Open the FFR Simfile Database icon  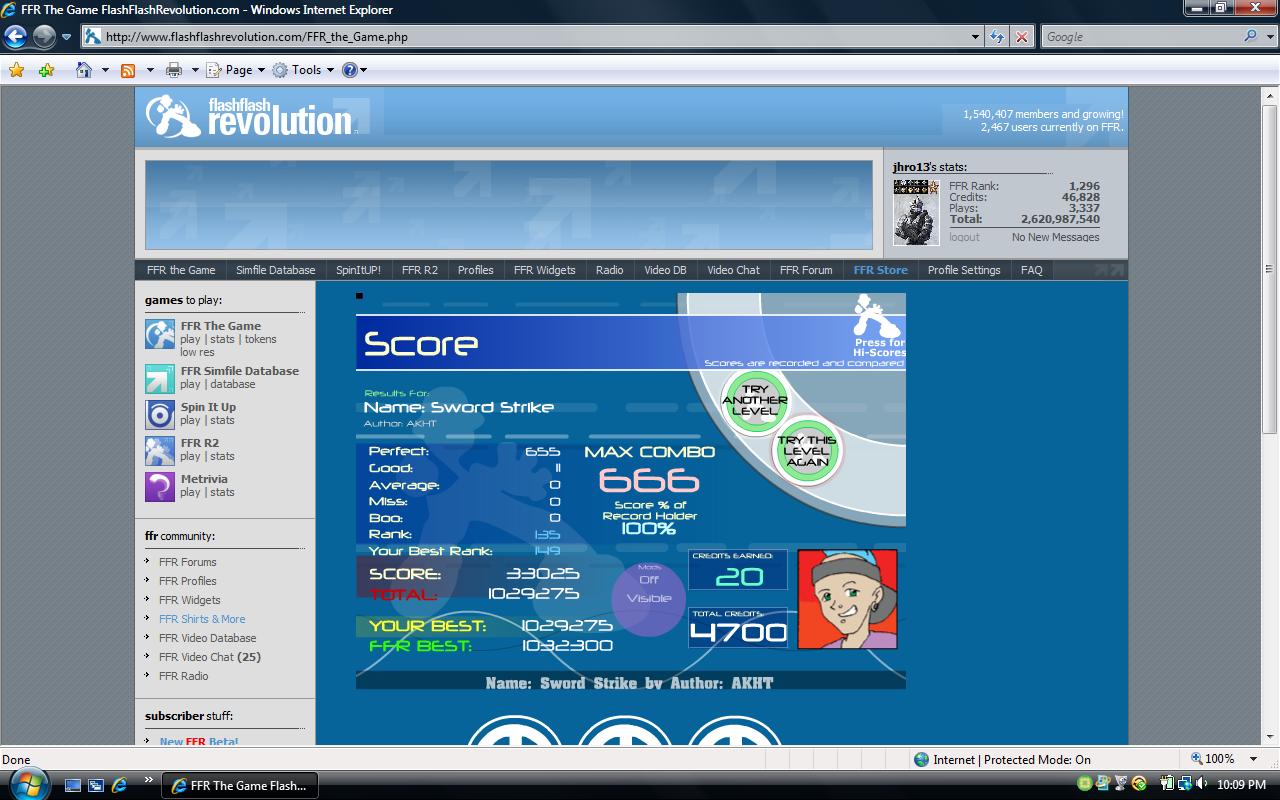pos(160,378)
